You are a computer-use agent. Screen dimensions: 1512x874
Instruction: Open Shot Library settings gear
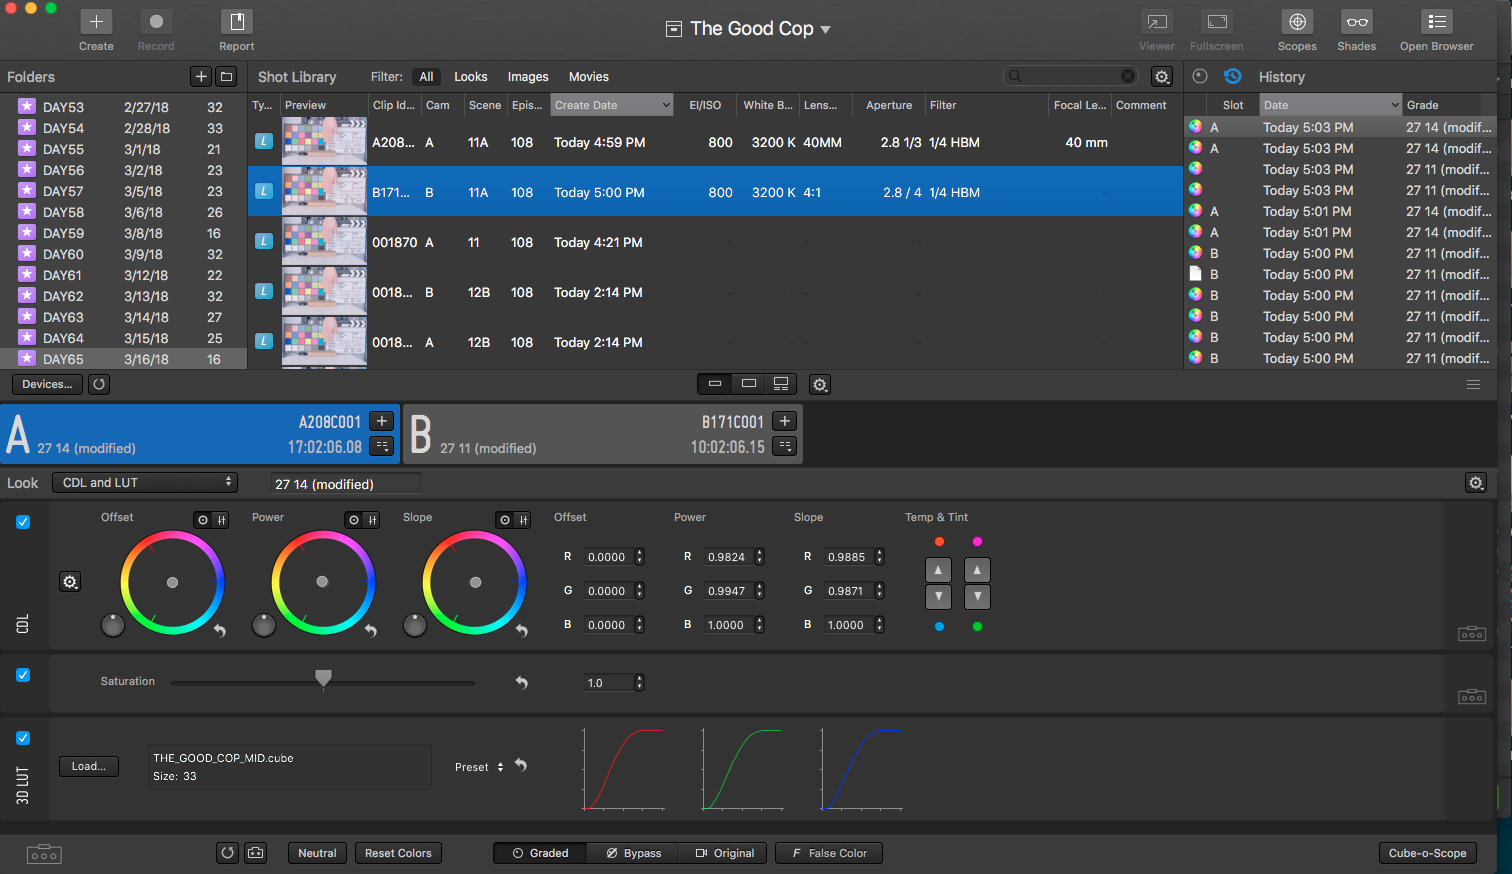tap(1161, 77)
